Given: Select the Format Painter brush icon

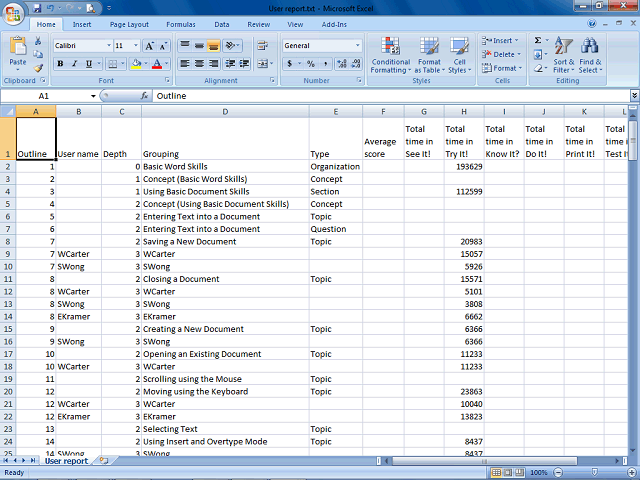Looking at the screenshot, I should click(38, 68).
